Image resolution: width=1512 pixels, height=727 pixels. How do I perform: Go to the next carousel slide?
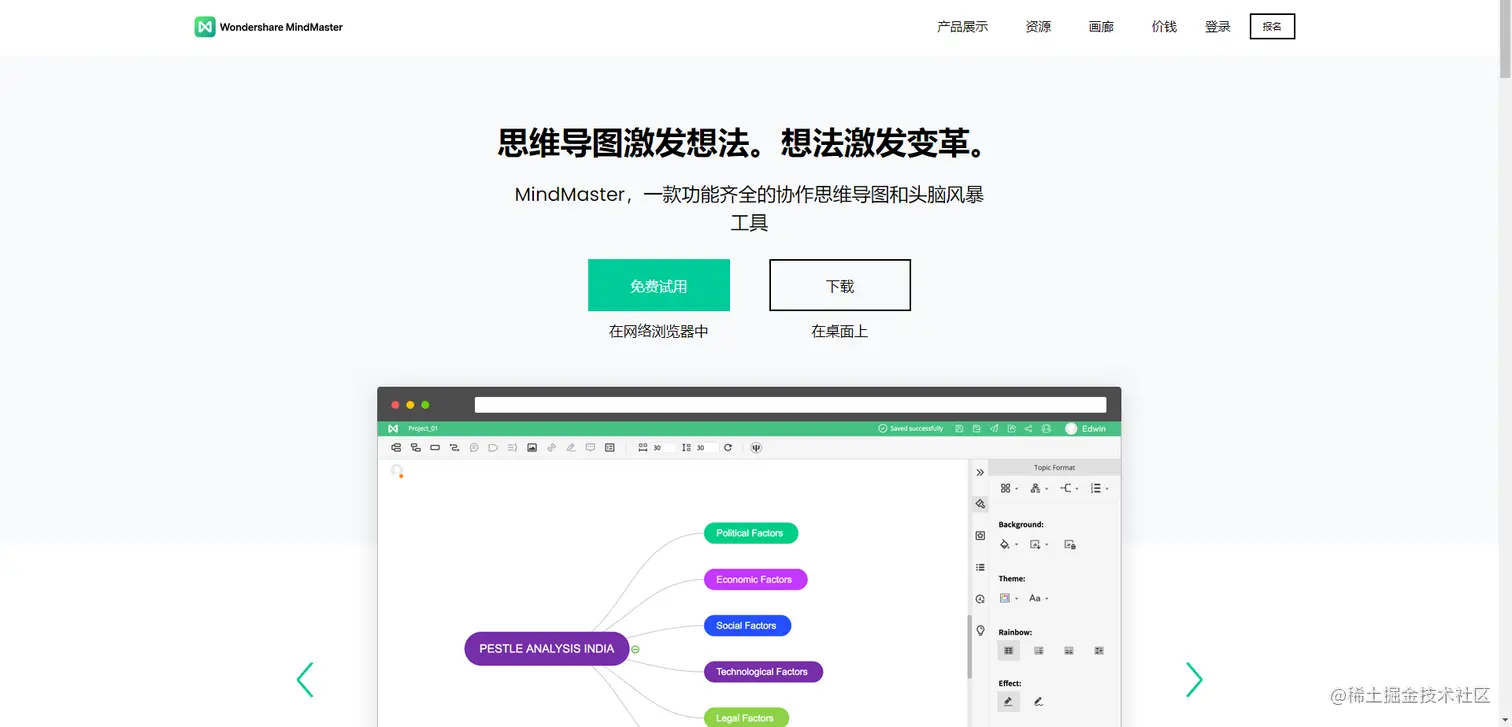tap(1194, 679)
